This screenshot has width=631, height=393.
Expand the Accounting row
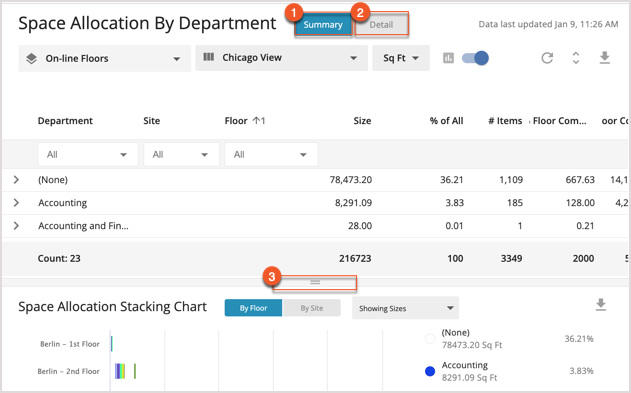click(16, 203)
